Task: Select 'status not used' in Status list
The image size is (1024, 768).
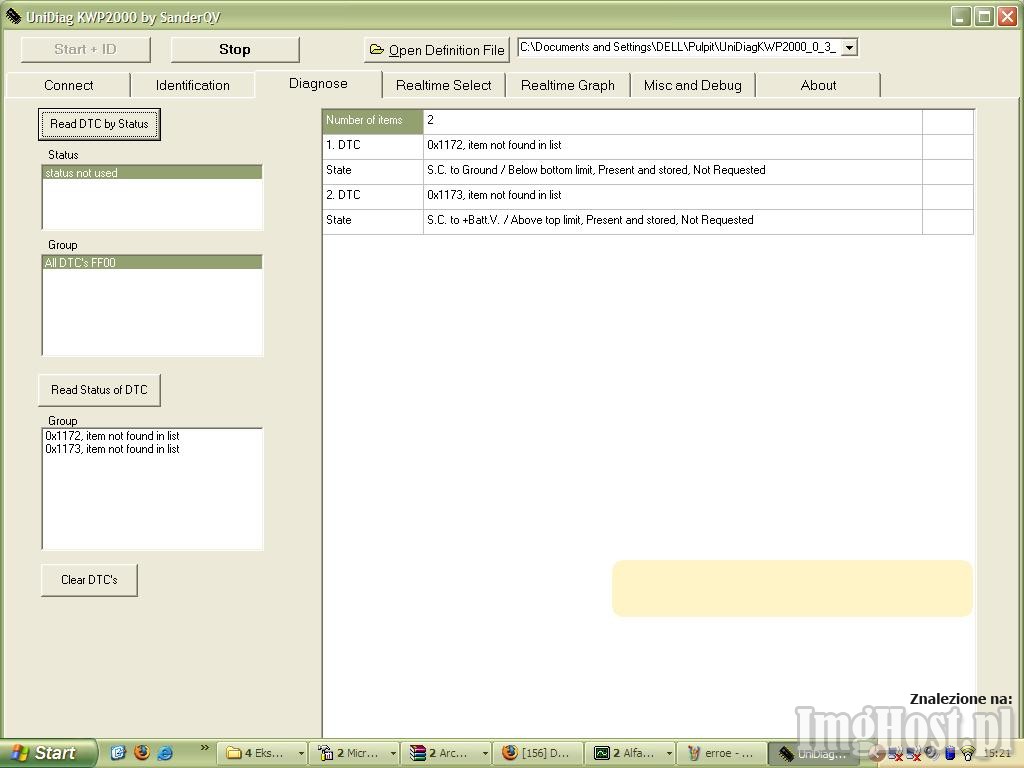Action: tap(152, 173)
